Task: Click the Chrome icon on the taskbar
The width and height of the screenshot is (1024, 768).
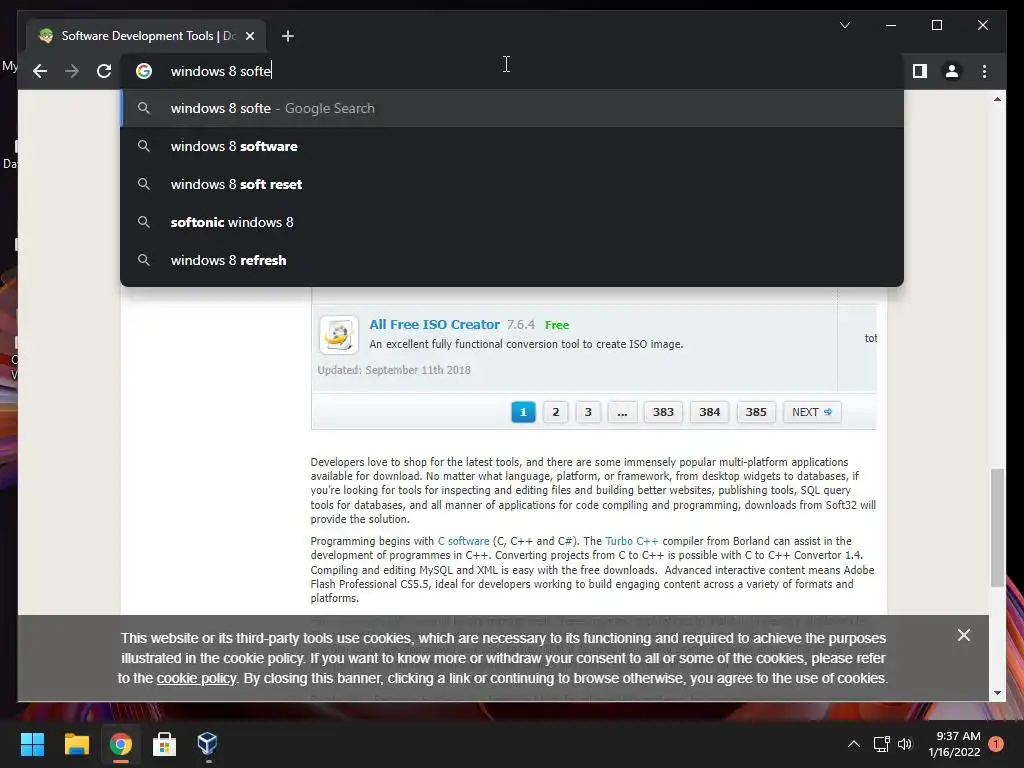Action: [120, 744]
